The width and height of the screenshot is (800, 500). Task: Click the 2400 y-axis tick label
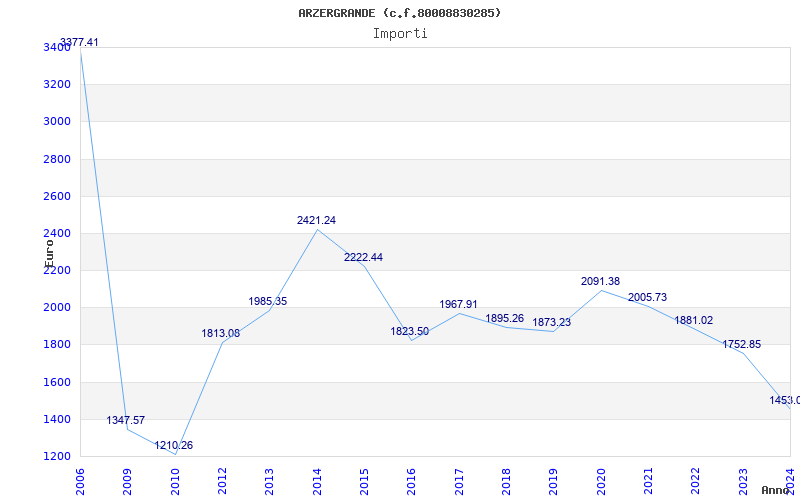point(57,234)
